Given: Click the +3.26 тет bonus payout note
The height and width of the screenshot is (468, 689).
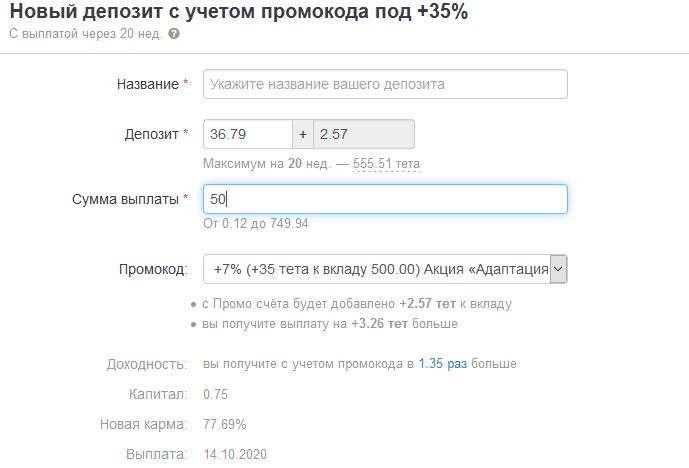Looking at the screenshot, I should (x=330, y=324).
